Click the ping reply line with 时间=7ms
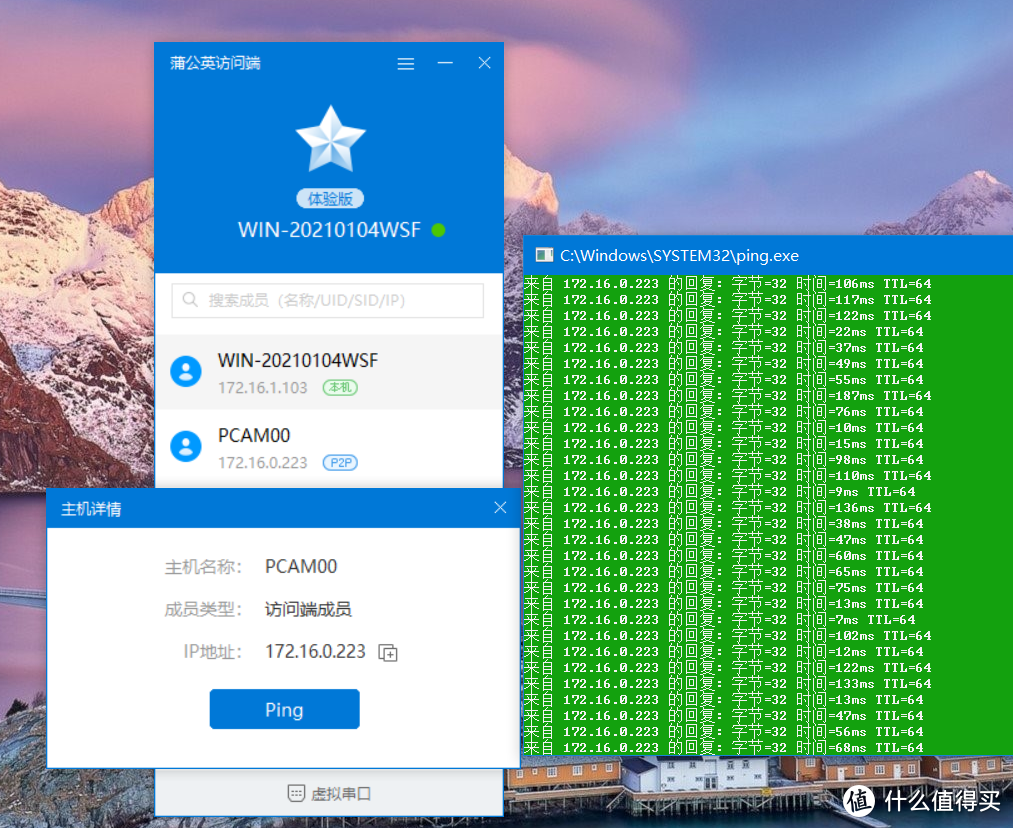 (x=720, y=620)
